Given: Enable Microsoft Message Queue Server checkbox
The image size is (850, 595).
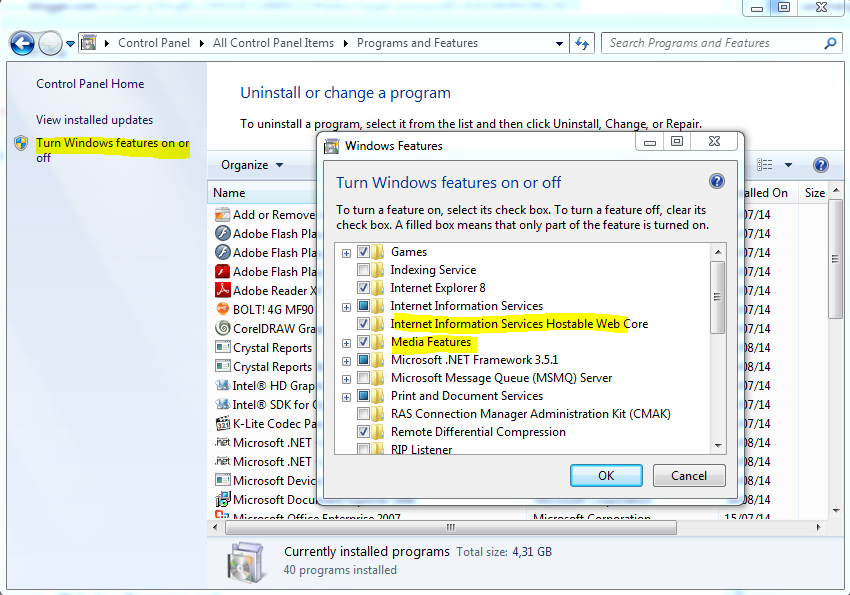Looking at the screenshot, I should coord(363,378).
